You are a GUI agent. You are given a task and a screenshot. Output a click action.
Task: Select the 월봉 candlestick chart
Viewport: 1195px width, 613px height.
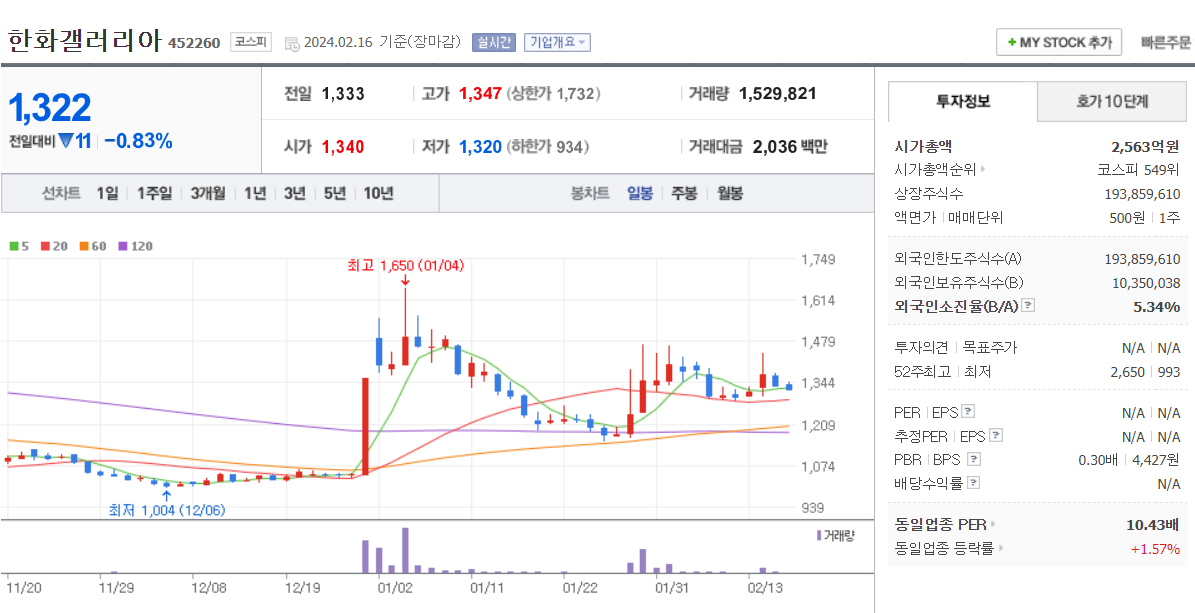coord(729,193)
